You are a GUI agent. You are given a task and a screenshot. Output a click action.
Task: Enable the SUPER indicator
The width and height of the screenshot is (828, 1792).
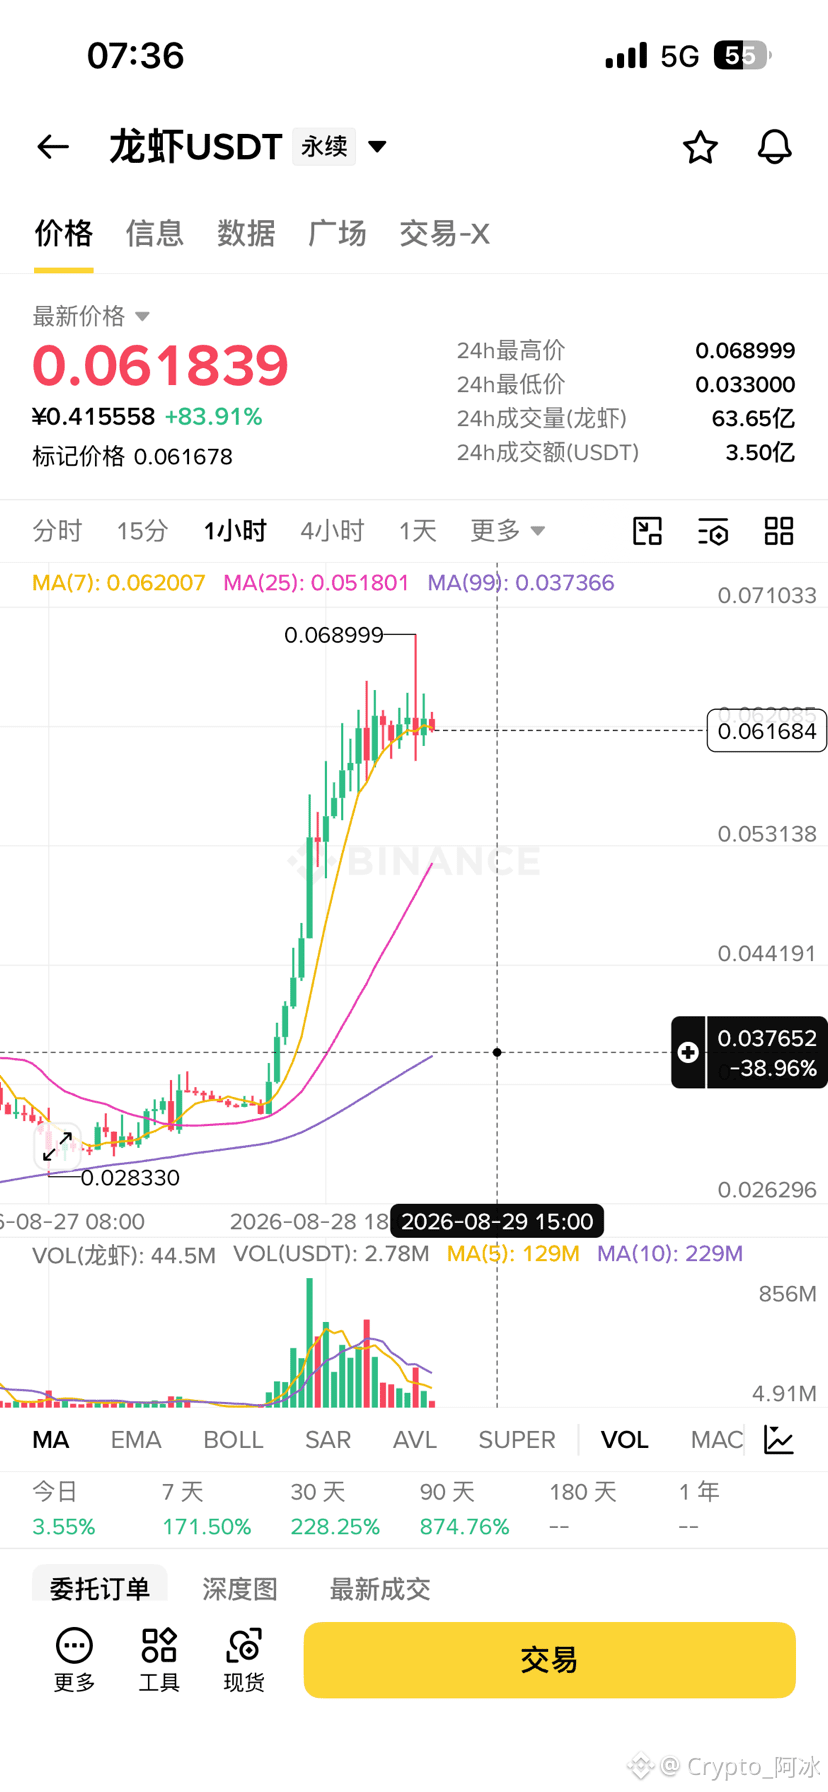(x=517, y=1439)
